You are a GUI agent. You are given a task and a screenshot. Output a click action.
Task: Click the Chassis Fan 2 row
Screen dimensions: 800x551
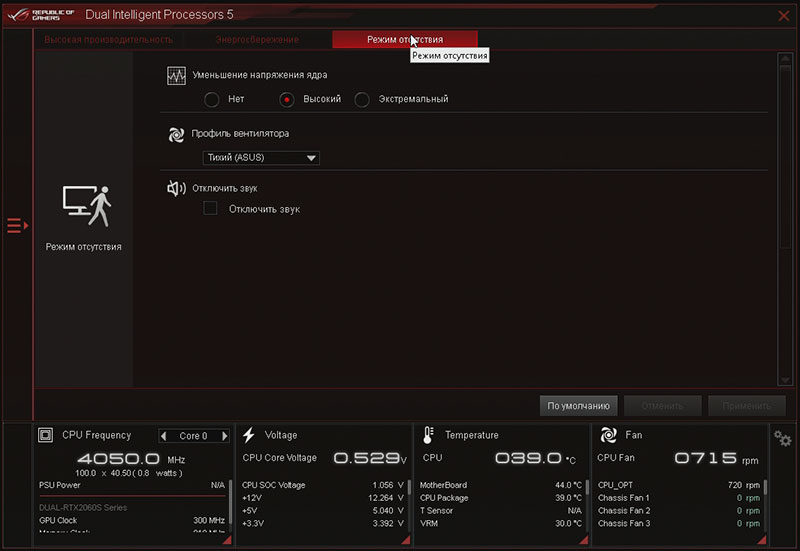coord(679,511)
